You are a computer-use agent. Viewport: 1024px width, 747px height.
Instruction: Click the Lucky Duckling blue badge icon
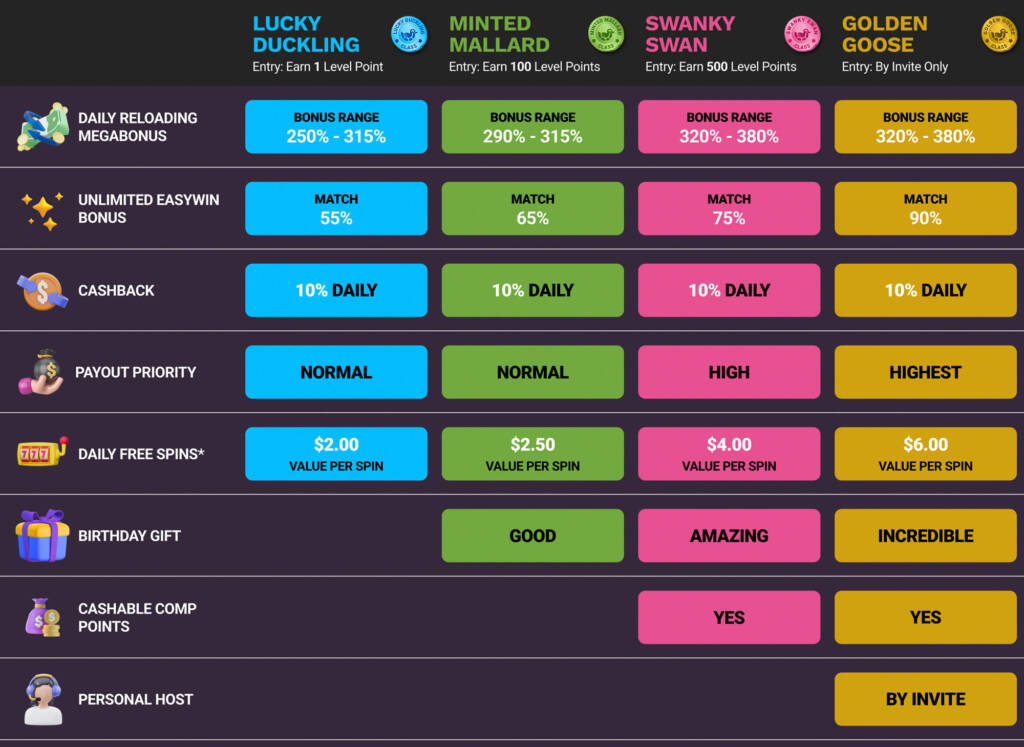pos(408,34)
